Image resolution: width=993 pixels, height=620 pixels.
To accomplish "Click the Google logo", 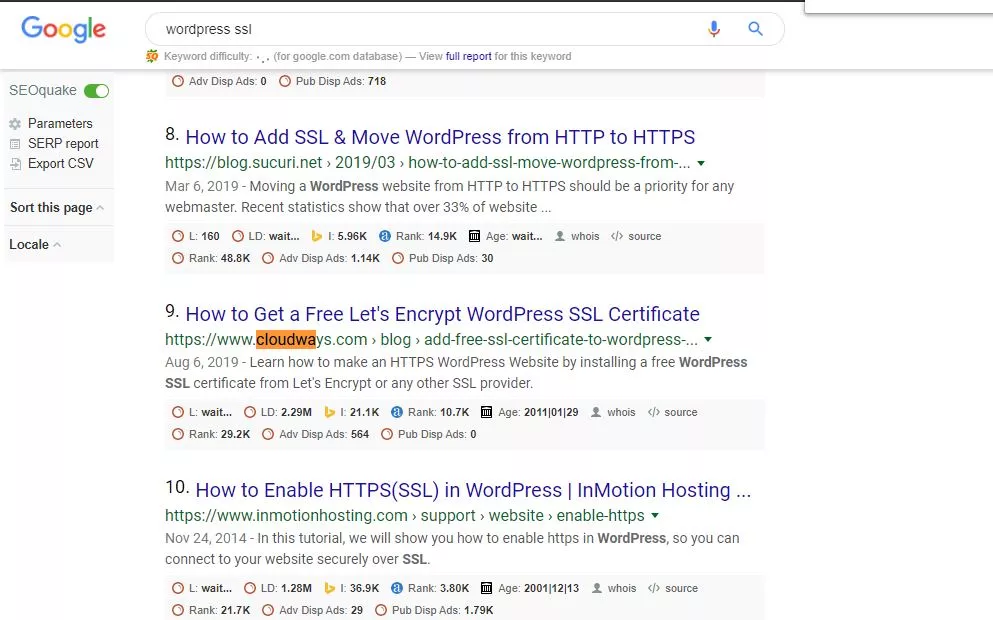I will click(x=63, y=29).
